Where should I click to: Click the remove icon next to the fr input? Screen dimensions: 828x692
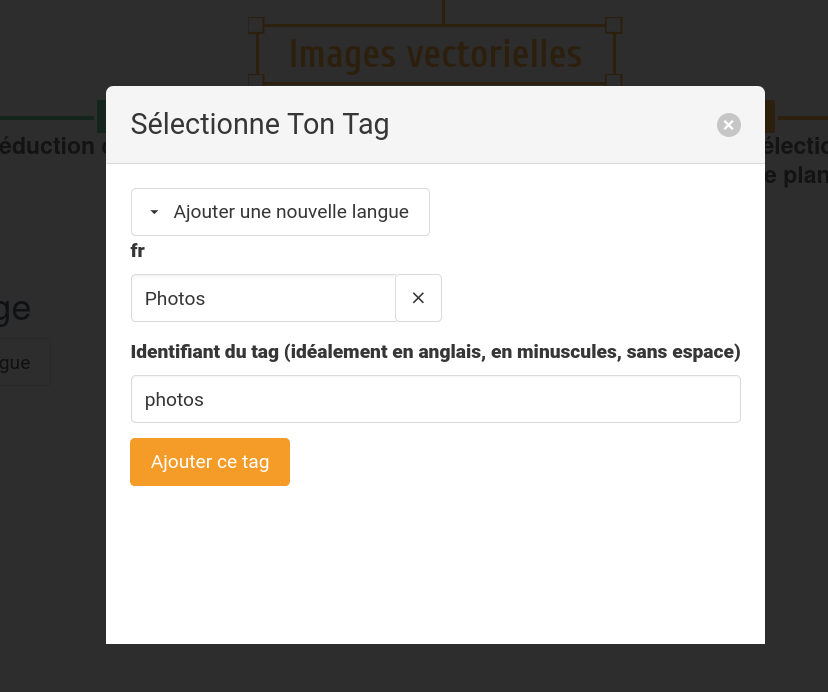point(418,298)
